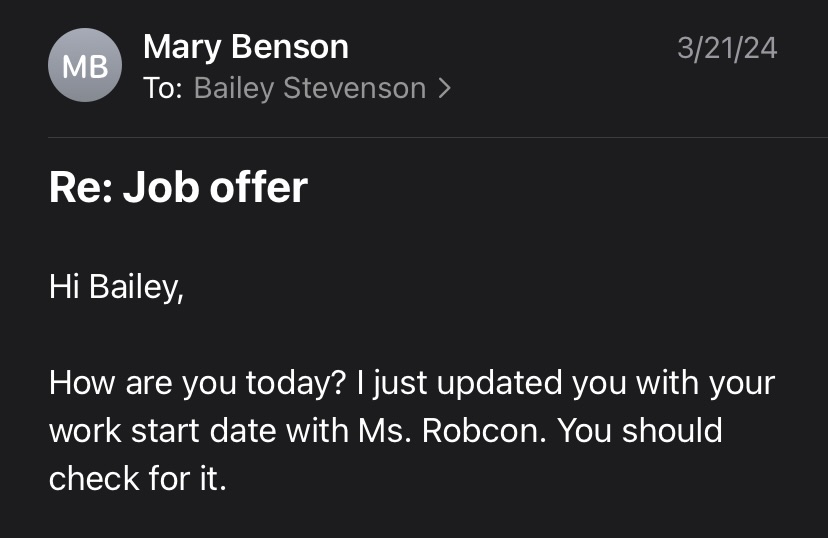
Task: Click the words You should
Action: point(640,431)
